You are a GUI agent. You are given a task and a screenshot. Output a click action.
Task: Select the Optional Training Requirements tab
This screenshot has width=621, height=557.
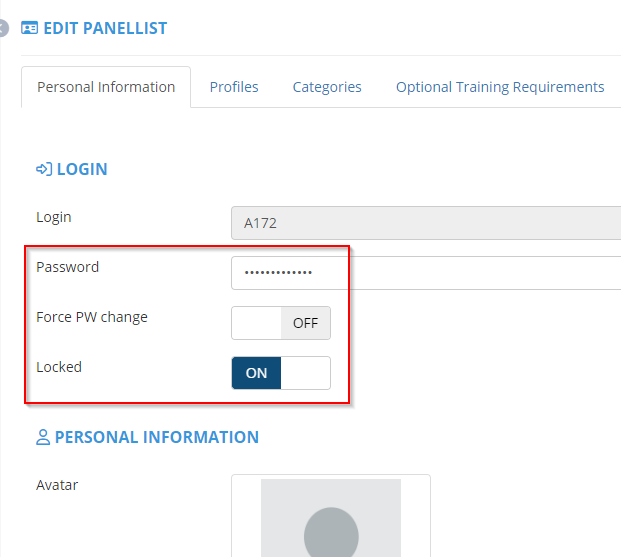[x=500, y=87]
